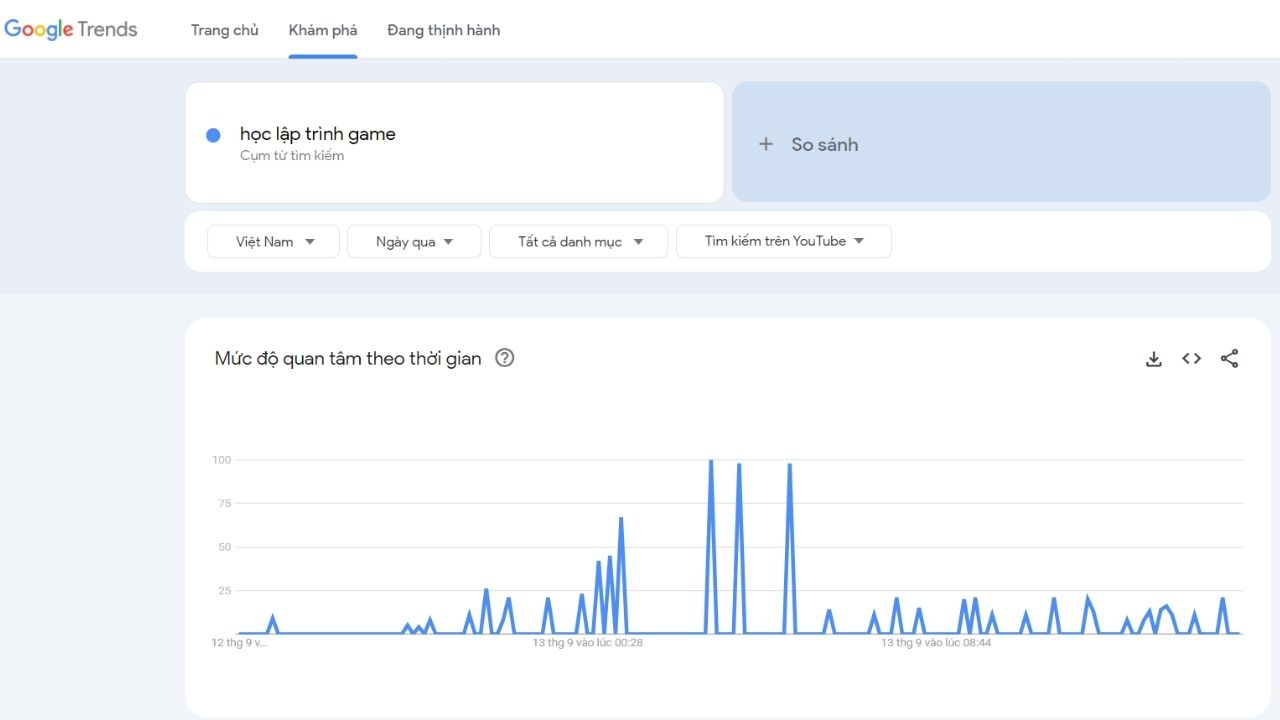Viewport: 1280px width, 720px height.
Task: Click the highest peak on the trend line
Action: (710, 462)
